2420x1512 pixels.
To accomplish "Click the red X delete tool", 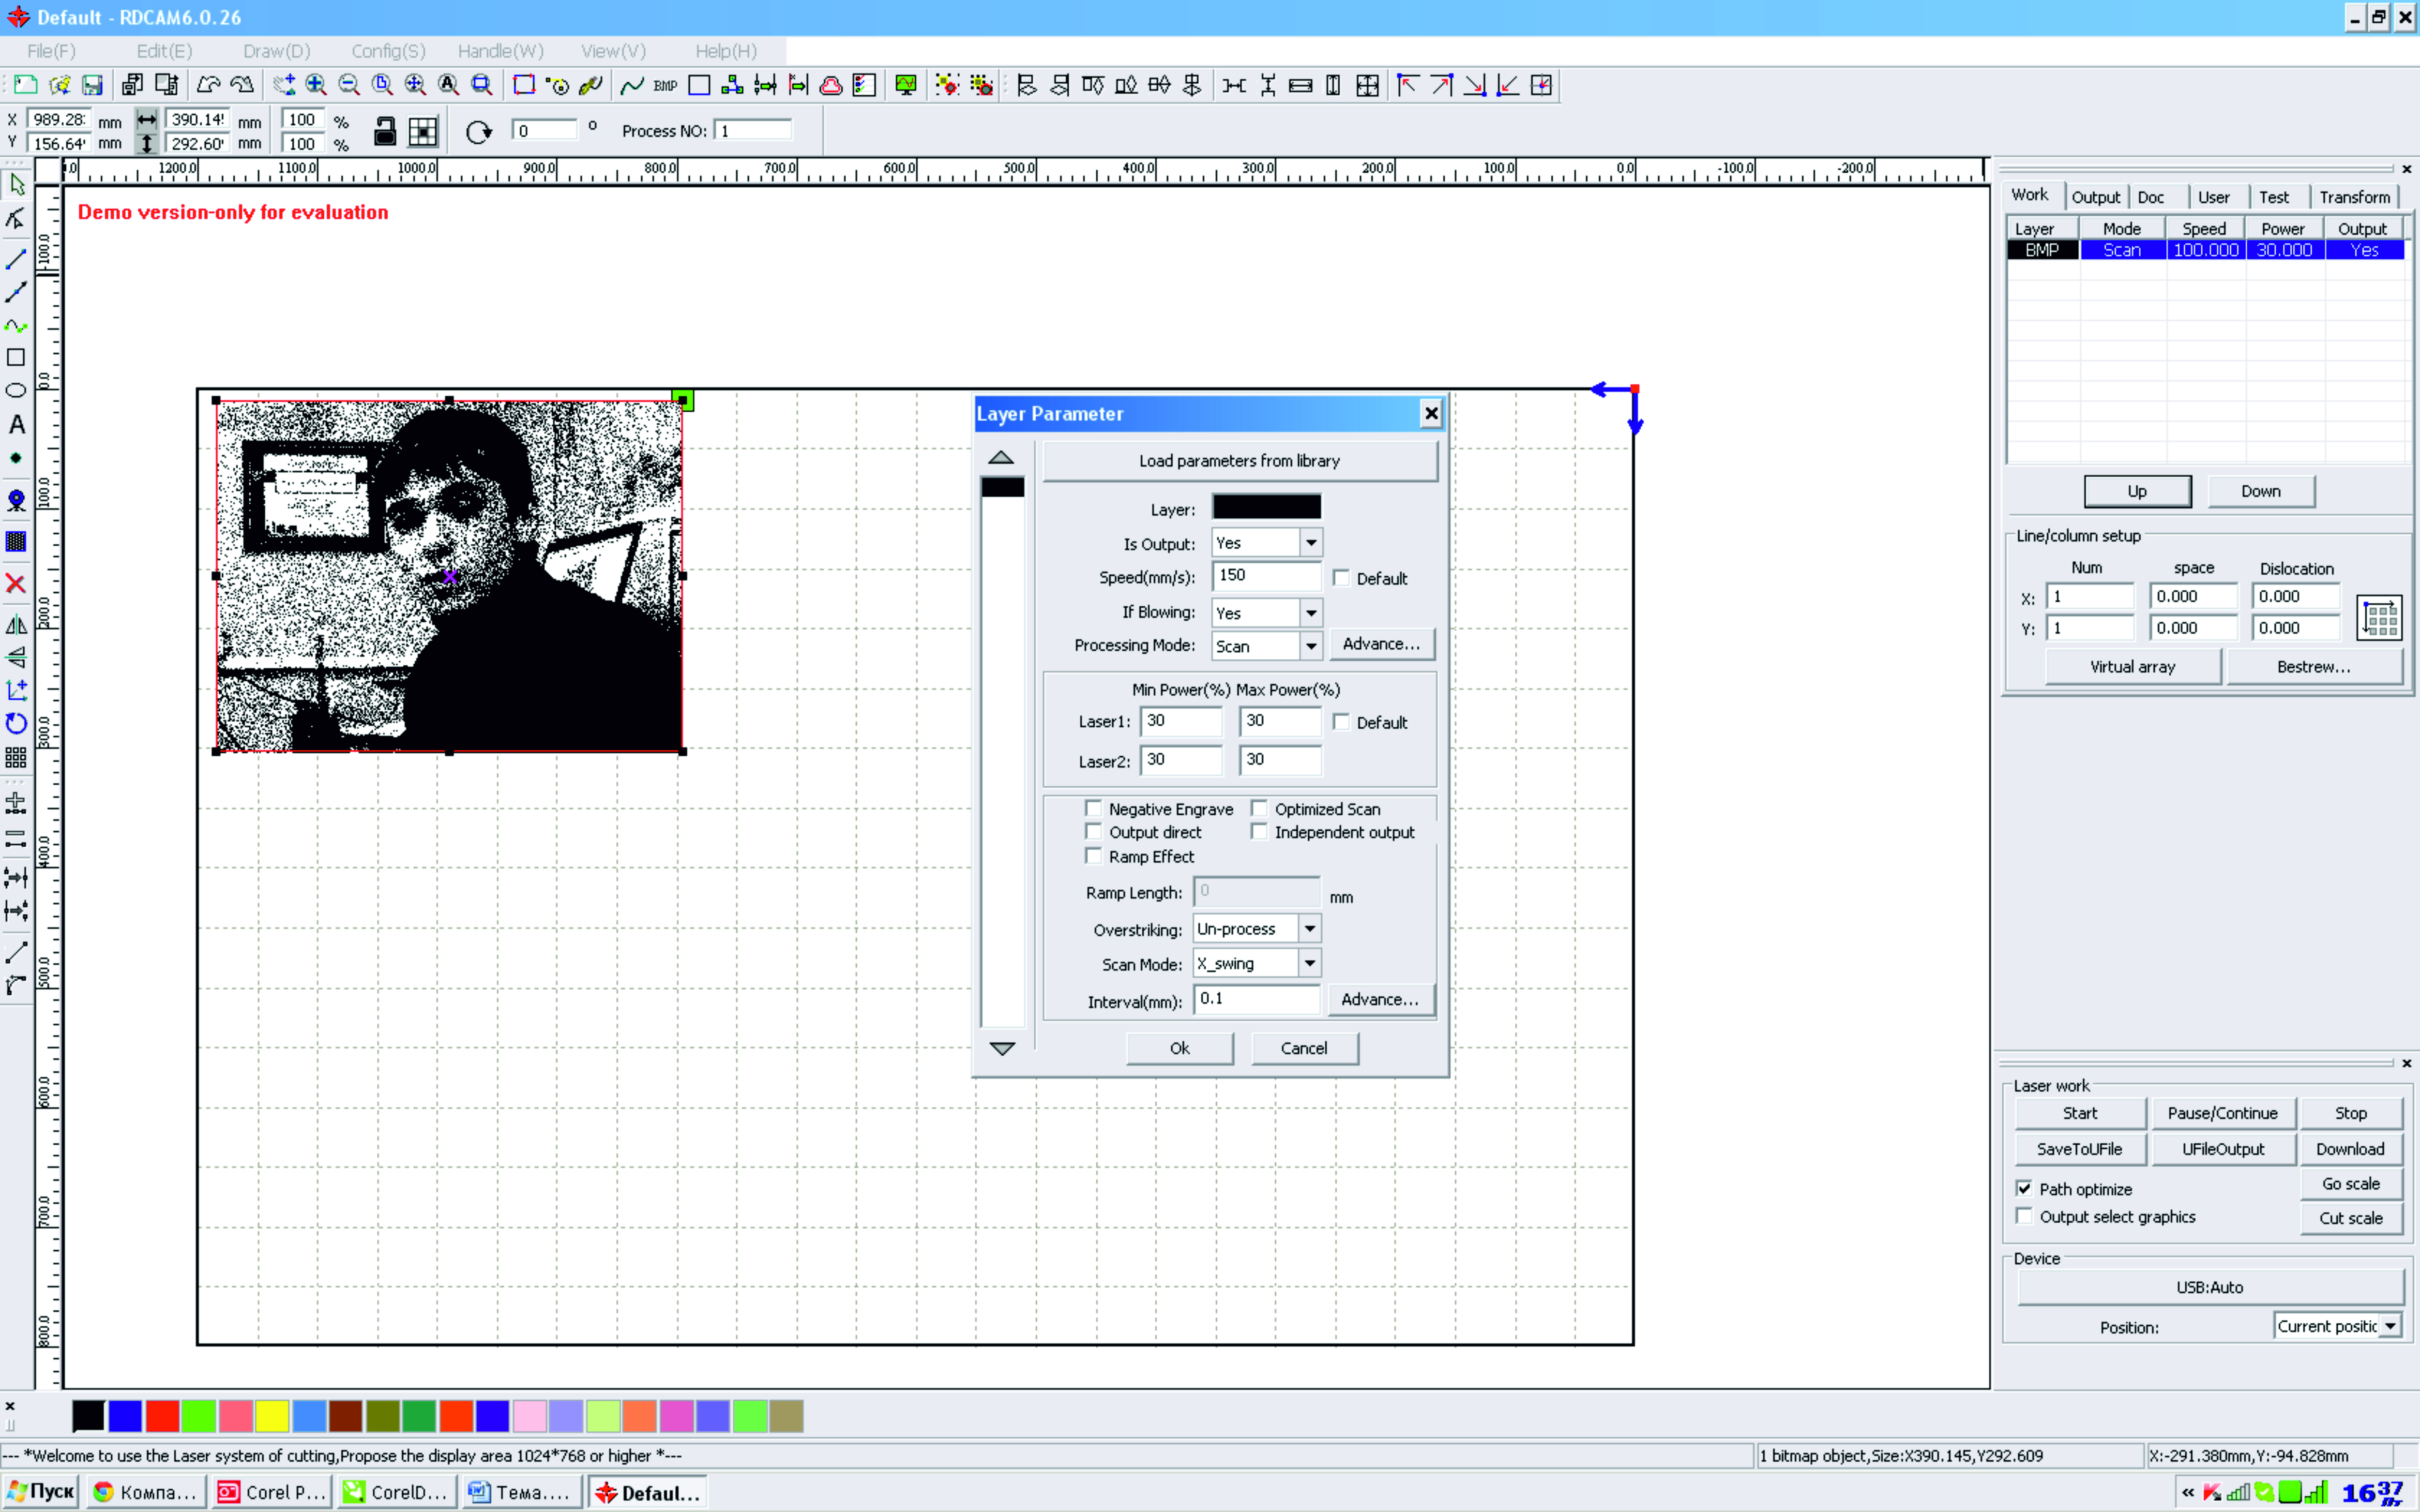I will (16, 583).
